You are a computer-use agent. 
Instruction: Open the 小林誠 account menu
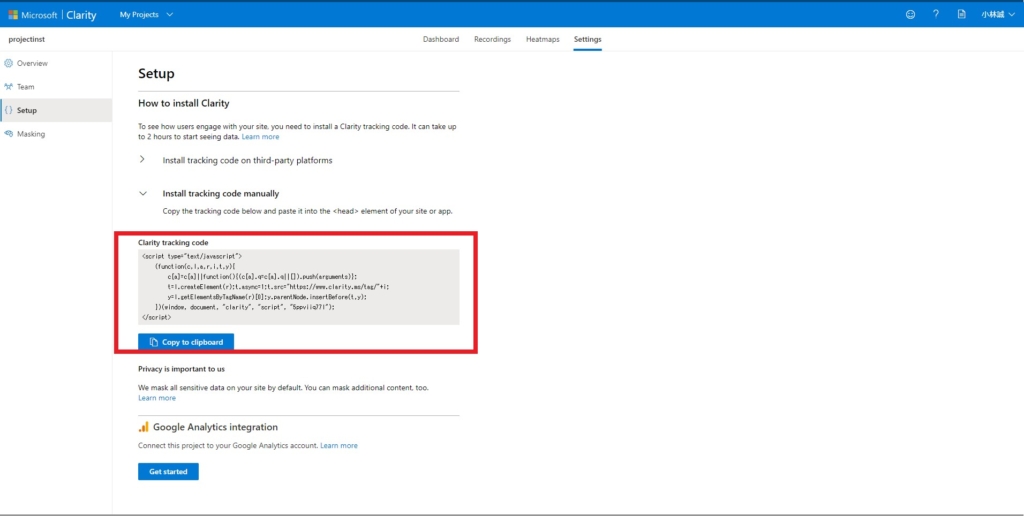998,14
